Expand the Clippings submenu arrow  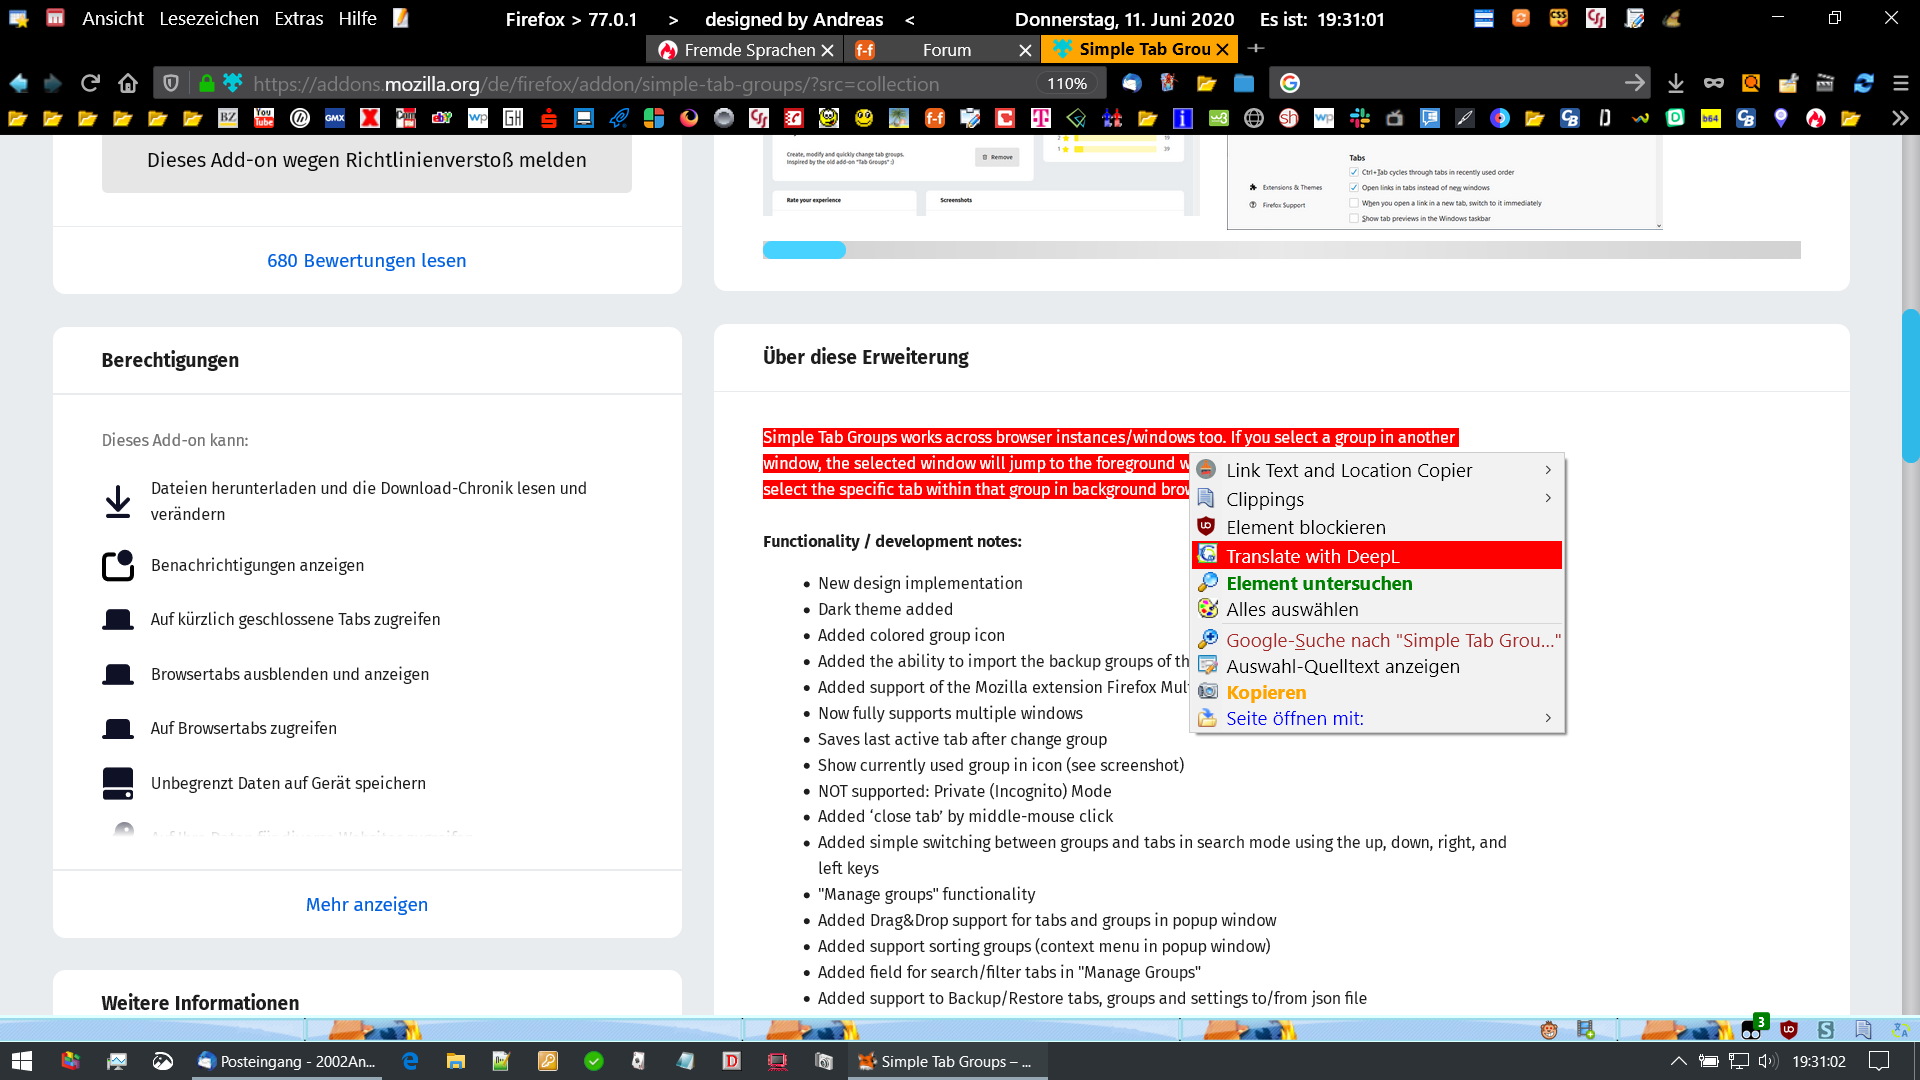tap(1548, 498)
